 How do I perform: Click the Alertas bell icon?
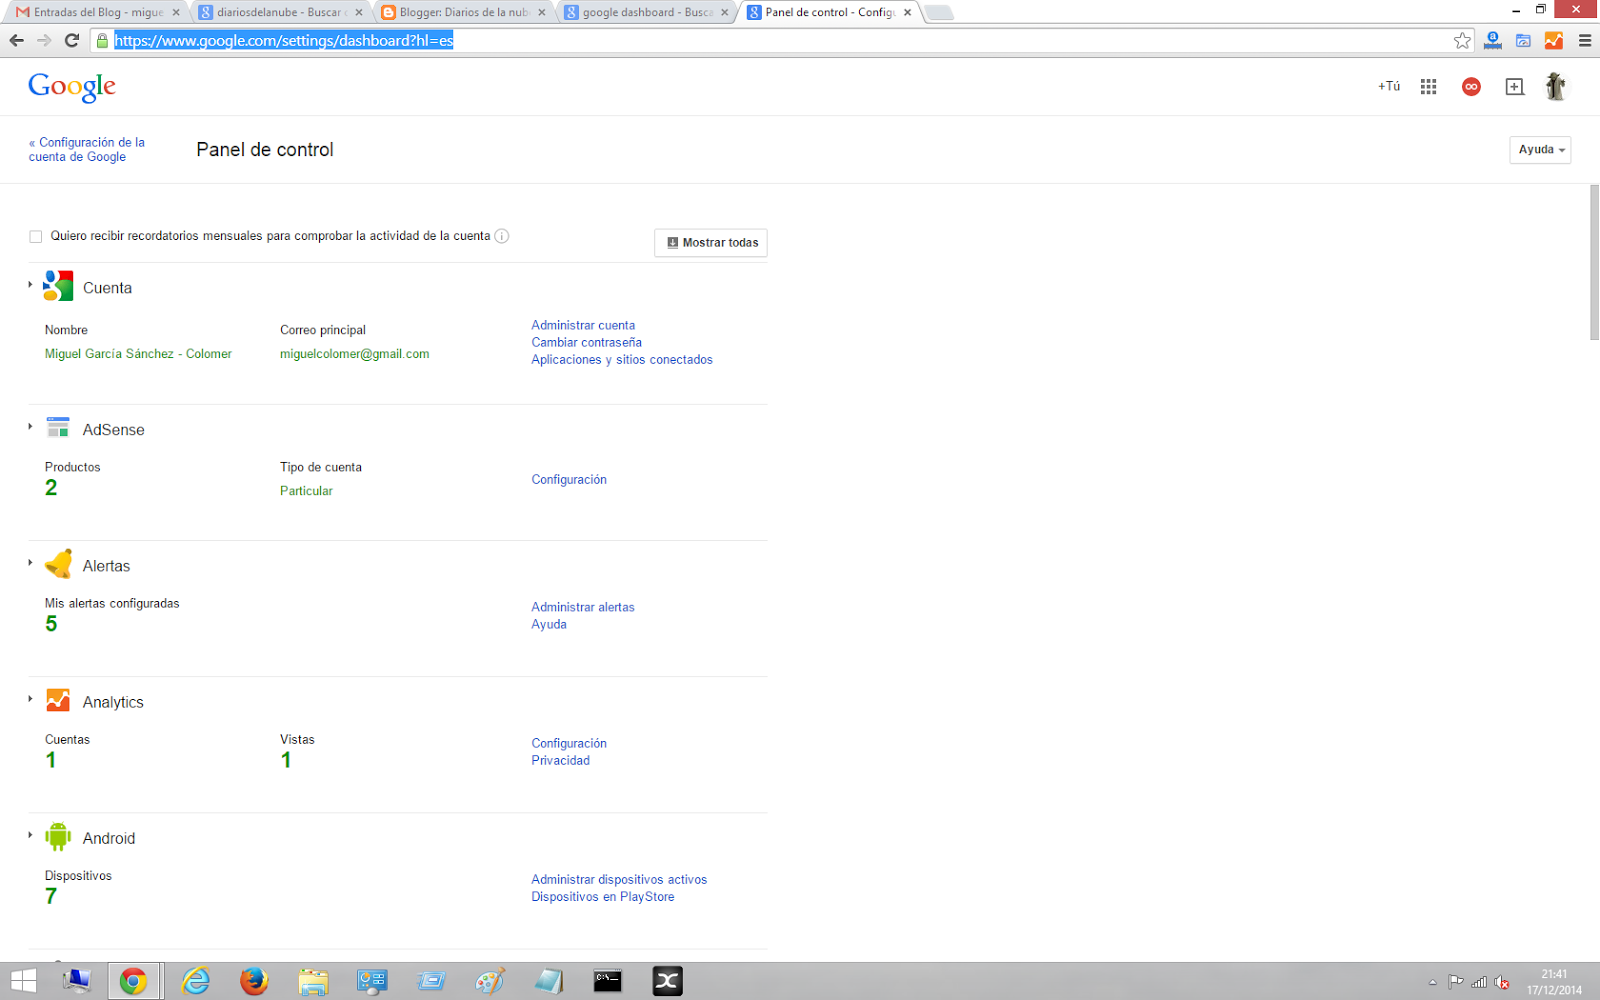tap(59, 564)
